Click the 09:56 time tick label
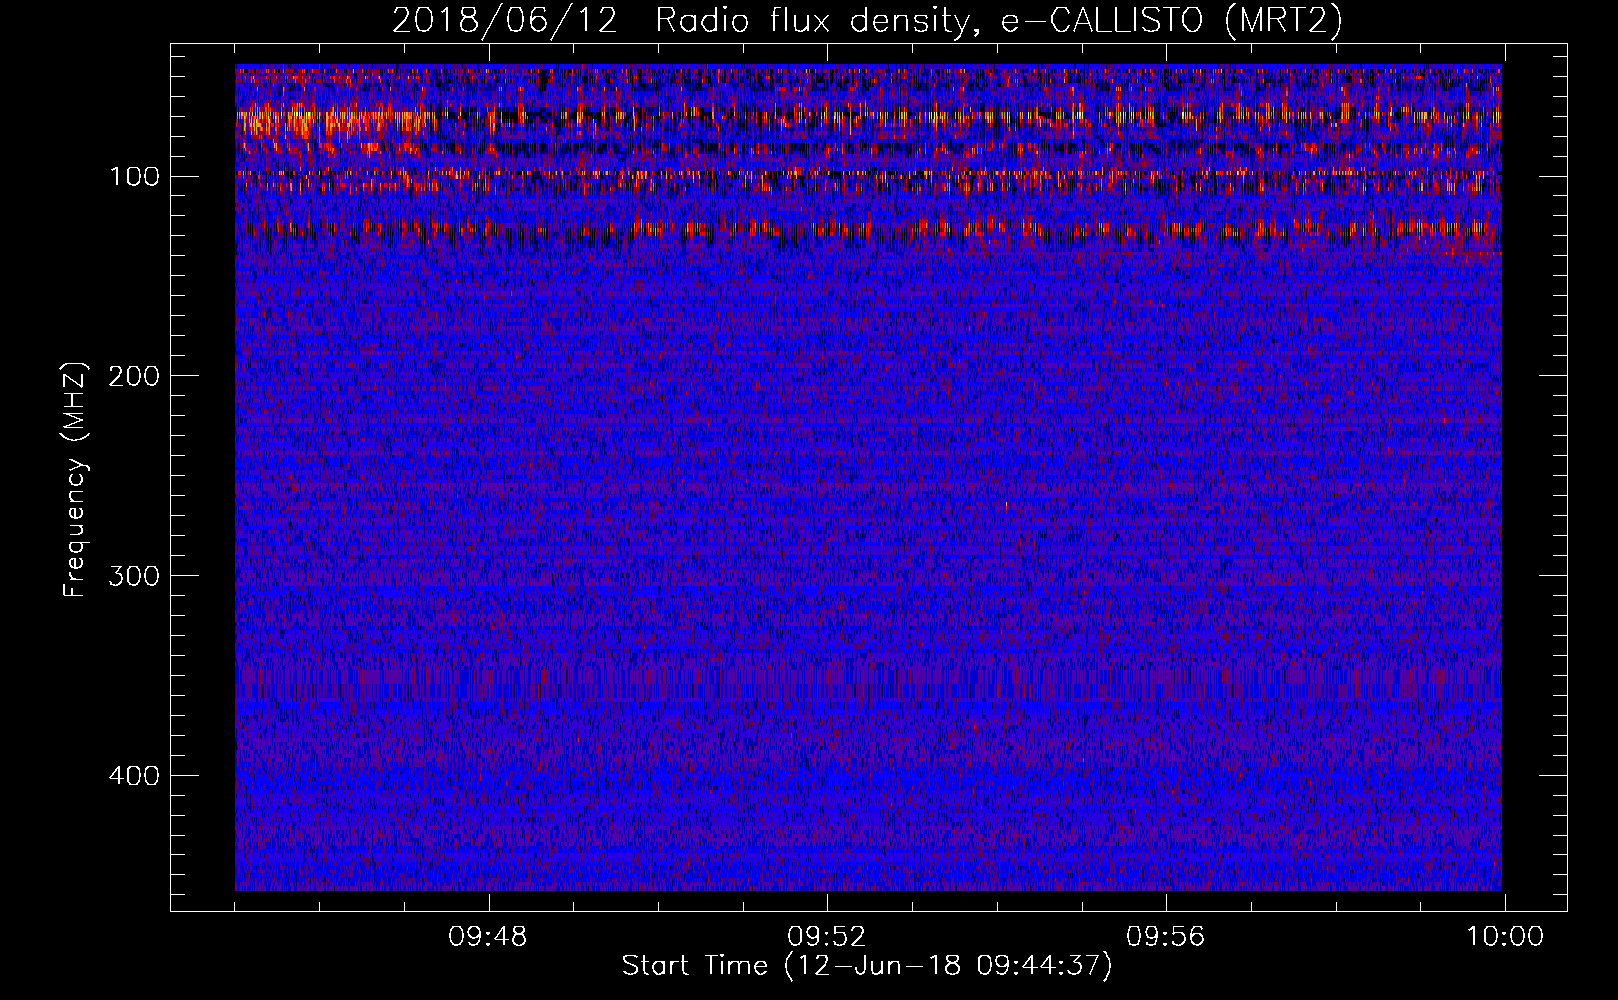The image size is (1618, 1000). [1166, 937]
